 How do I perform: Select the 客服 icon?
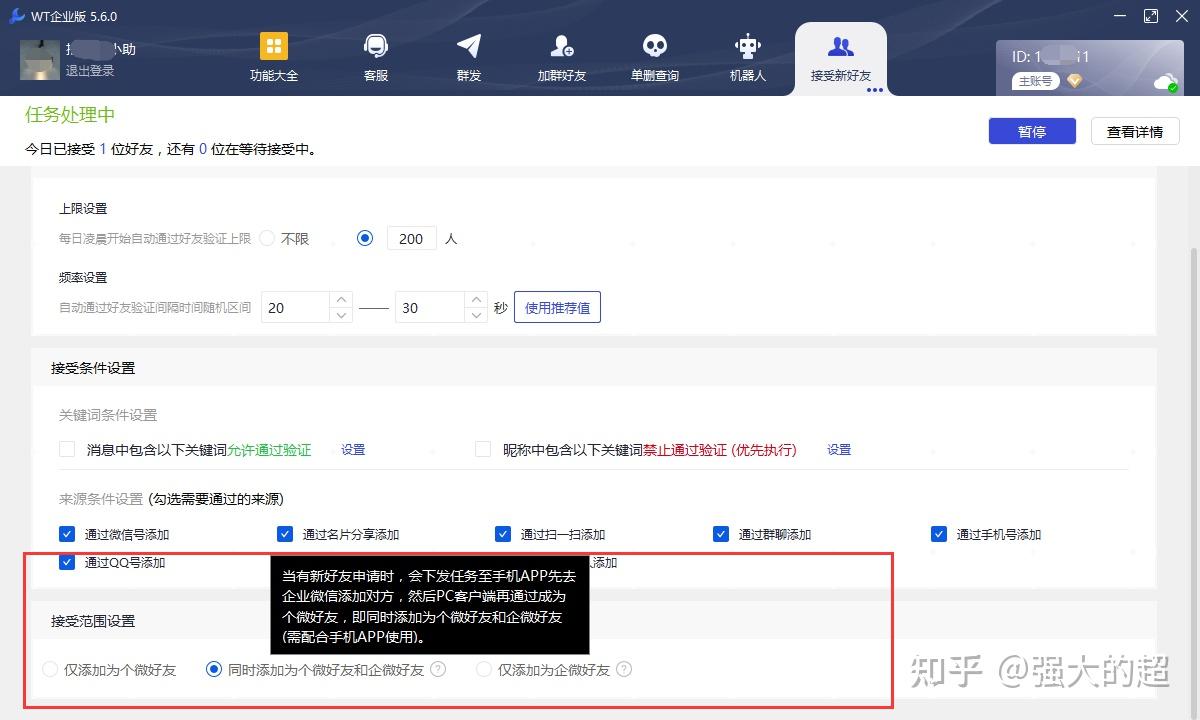point(374,57)
